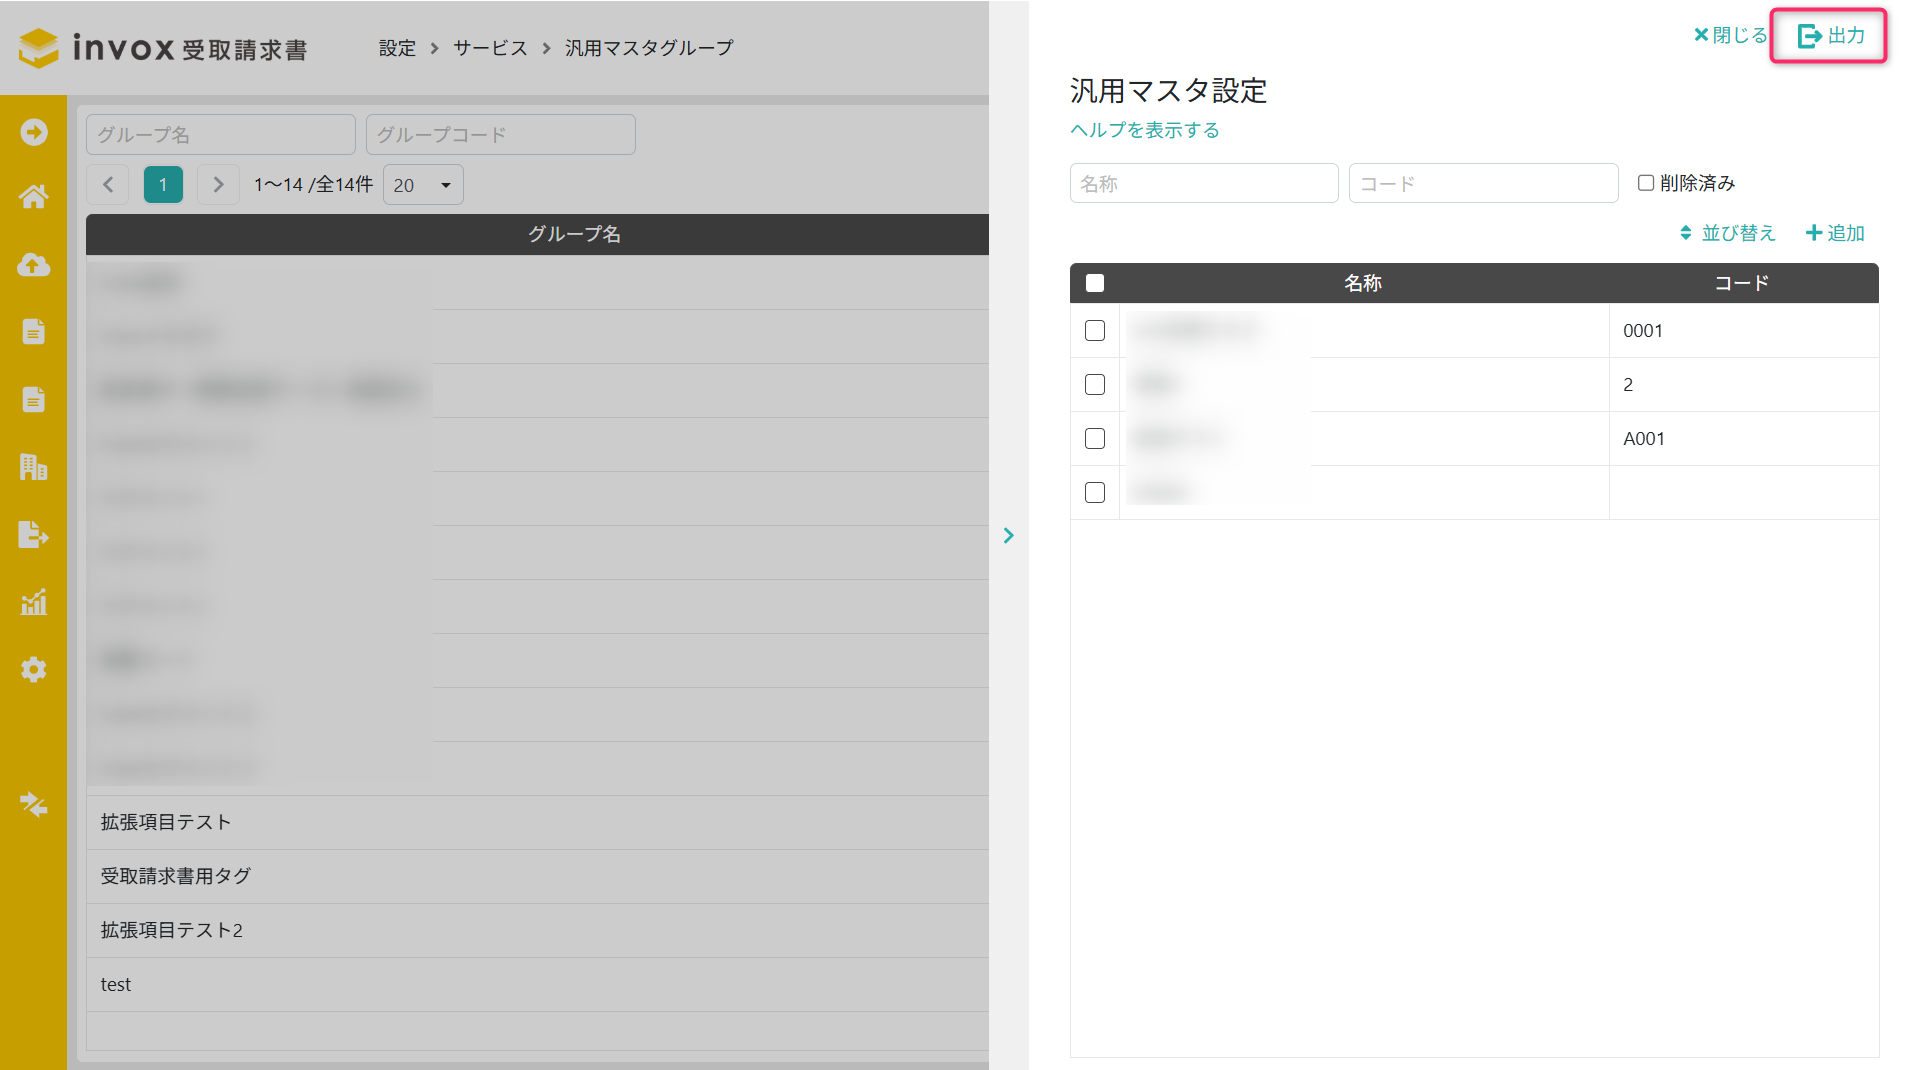Click the file export sidebar icon
The height and width of the screenshot is (1070, 1920).
(x=33, y=535)
